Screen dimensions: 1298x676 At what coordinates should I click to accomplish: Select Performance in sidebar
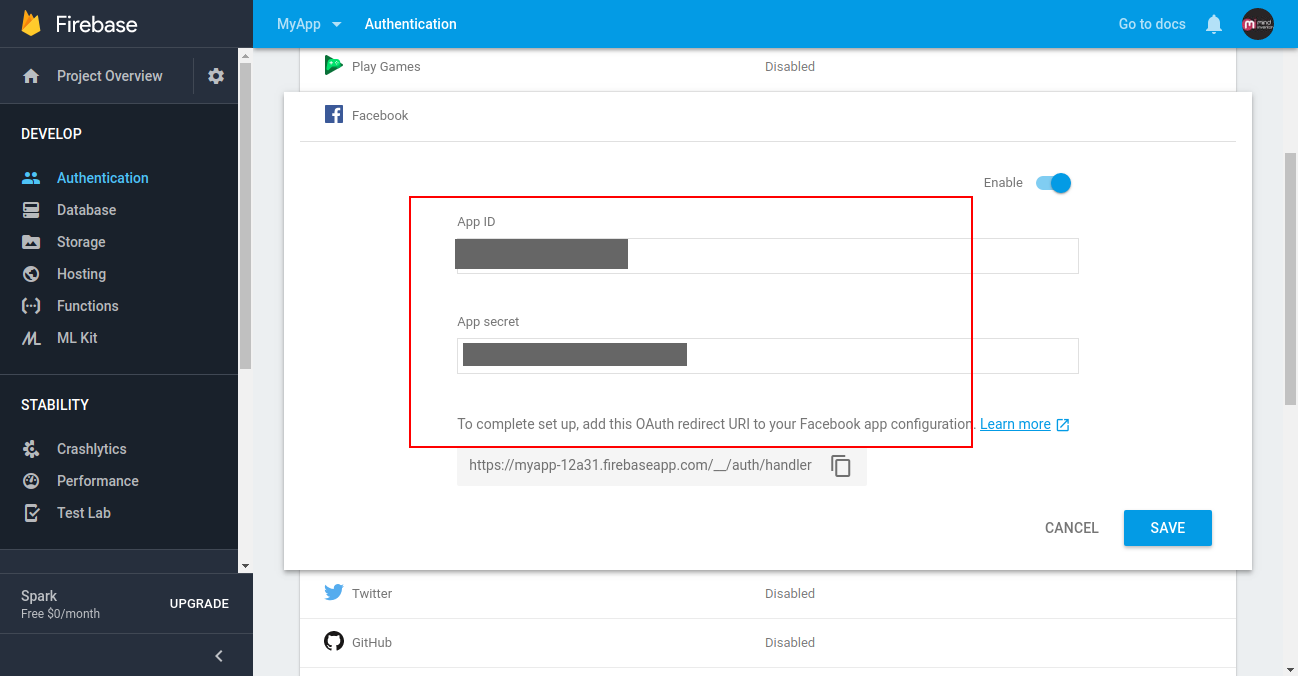click(98, 481)
